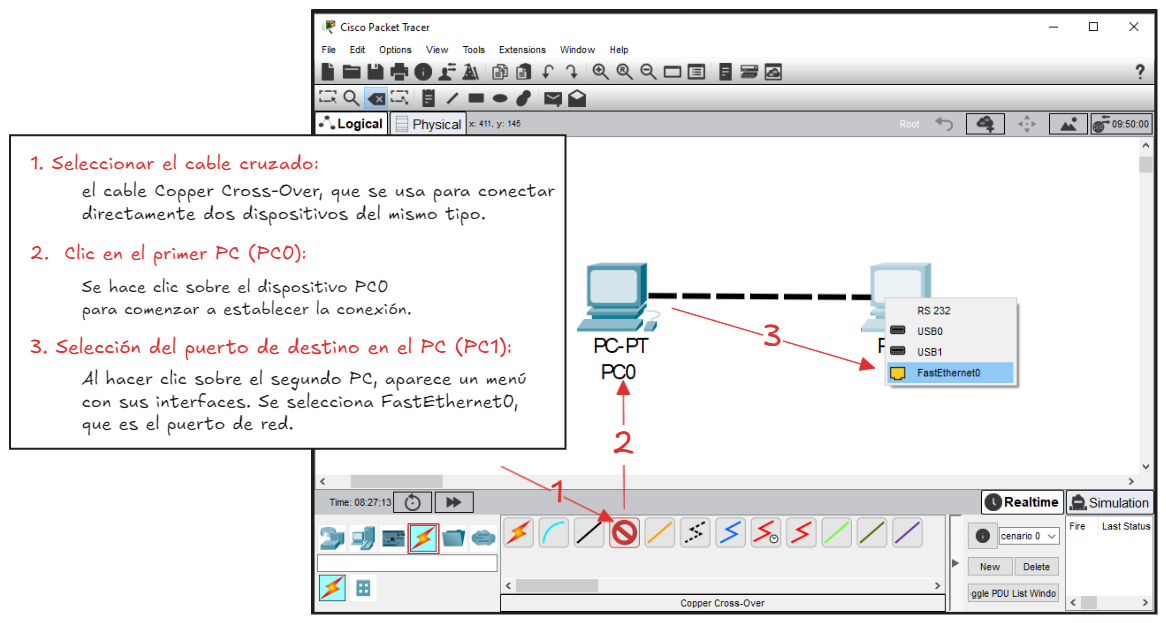Click the Zoom In magnifier icon
The image size is (1166, 623).
click(x=600, y=72)
